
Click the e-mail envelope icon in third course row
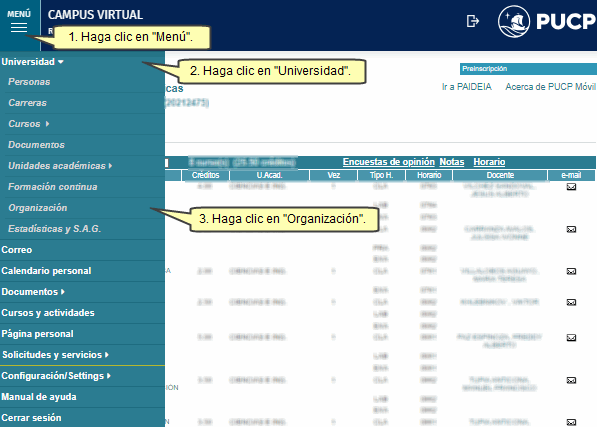(x=571, y=271)
